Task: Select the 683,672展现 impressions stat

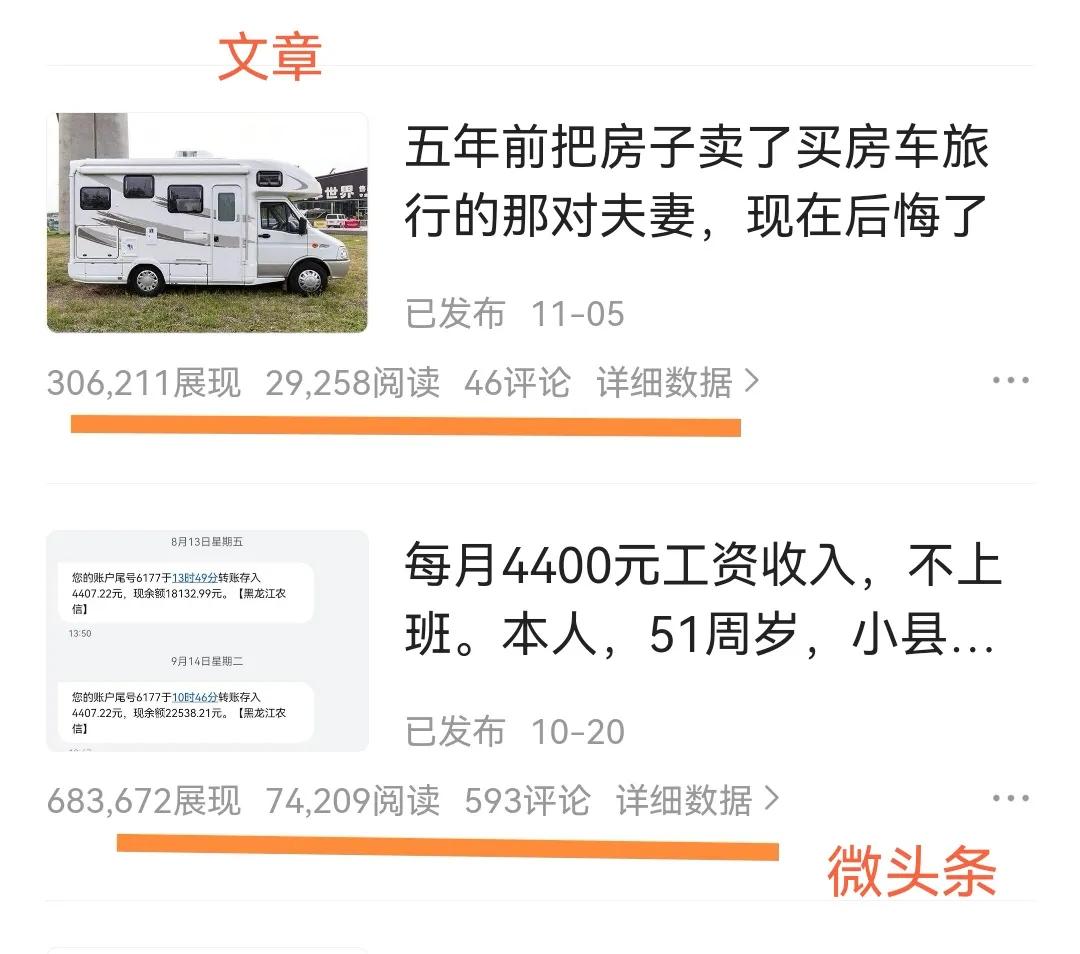Action: 144,800
